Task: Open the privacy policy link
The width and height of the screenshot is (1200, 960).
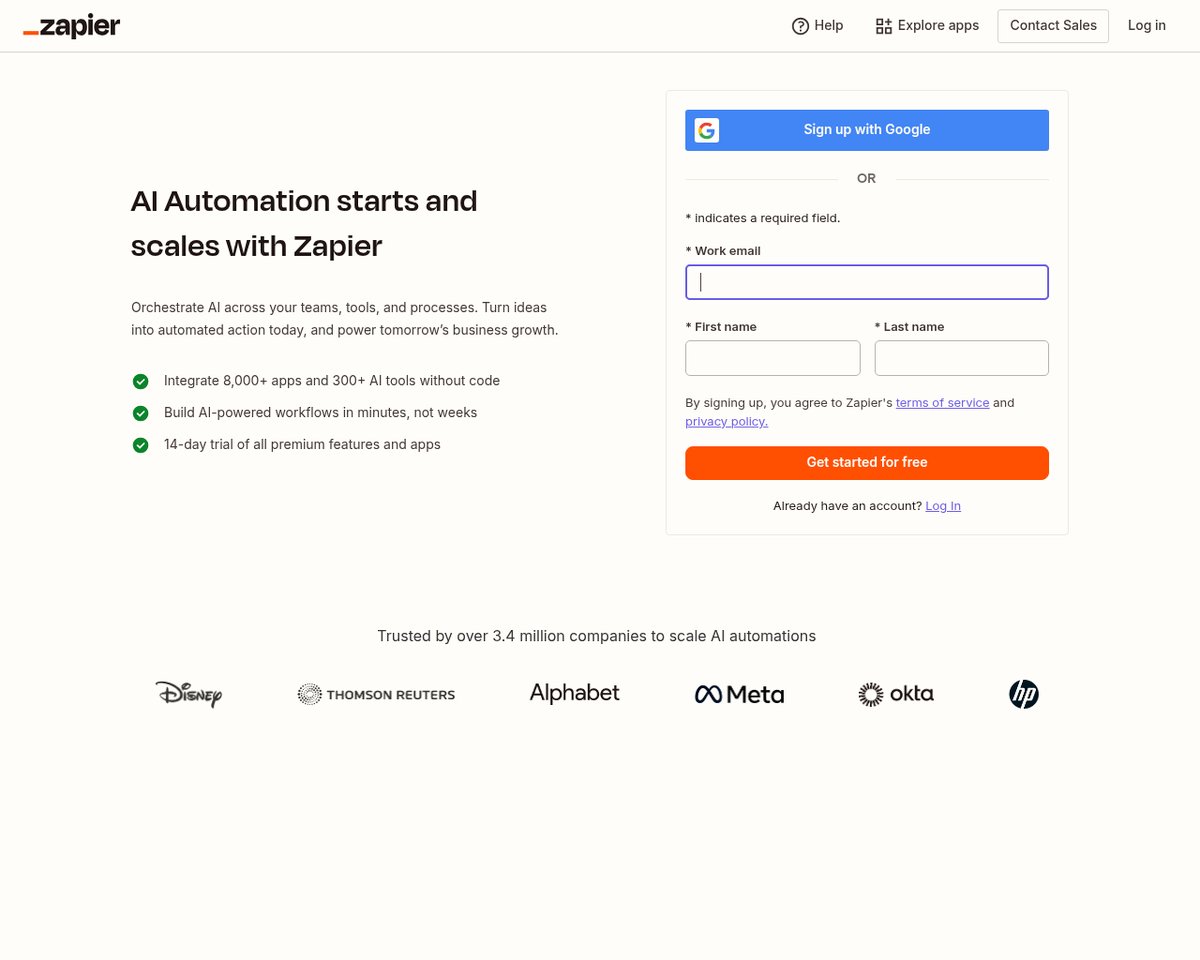Action: click(727, 422)
